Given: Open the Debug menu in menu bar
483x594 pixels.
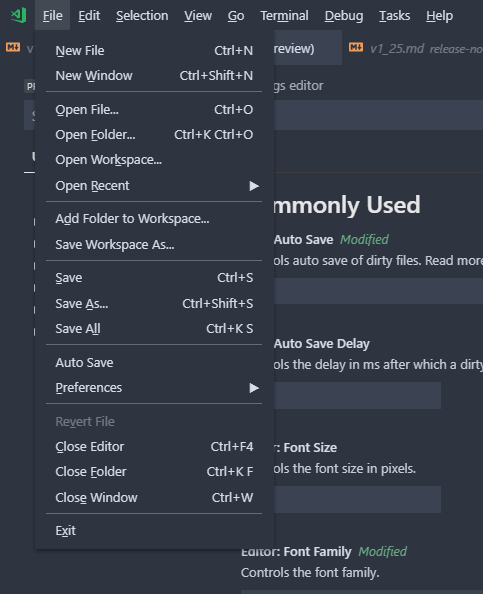Looking at the screenshot, I should tap(344, 16).
